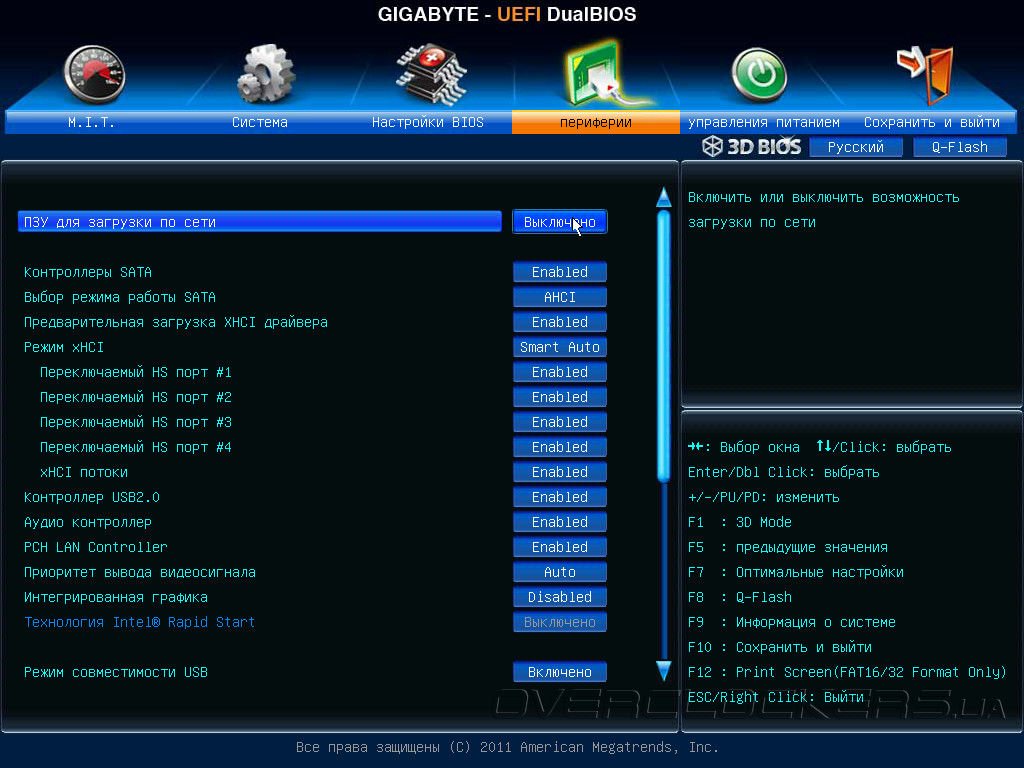Open video output priority Auto dropdown

(560, 572)
